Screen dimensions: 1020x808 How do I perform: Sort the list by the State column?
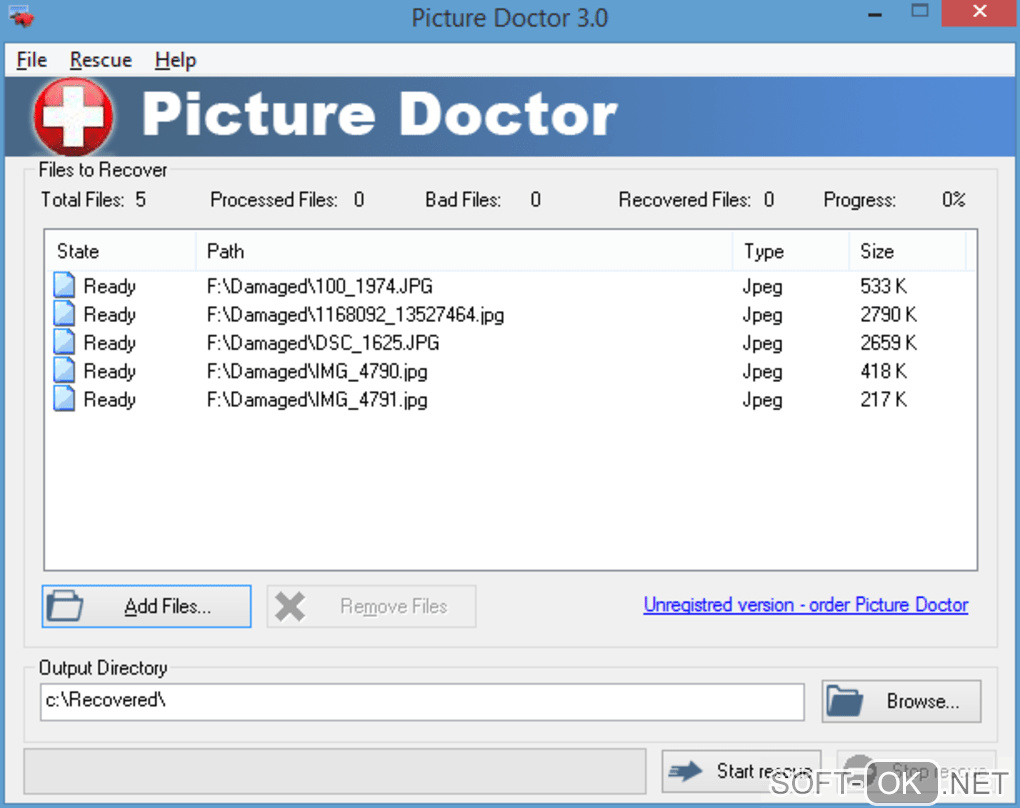pos(120,251)
